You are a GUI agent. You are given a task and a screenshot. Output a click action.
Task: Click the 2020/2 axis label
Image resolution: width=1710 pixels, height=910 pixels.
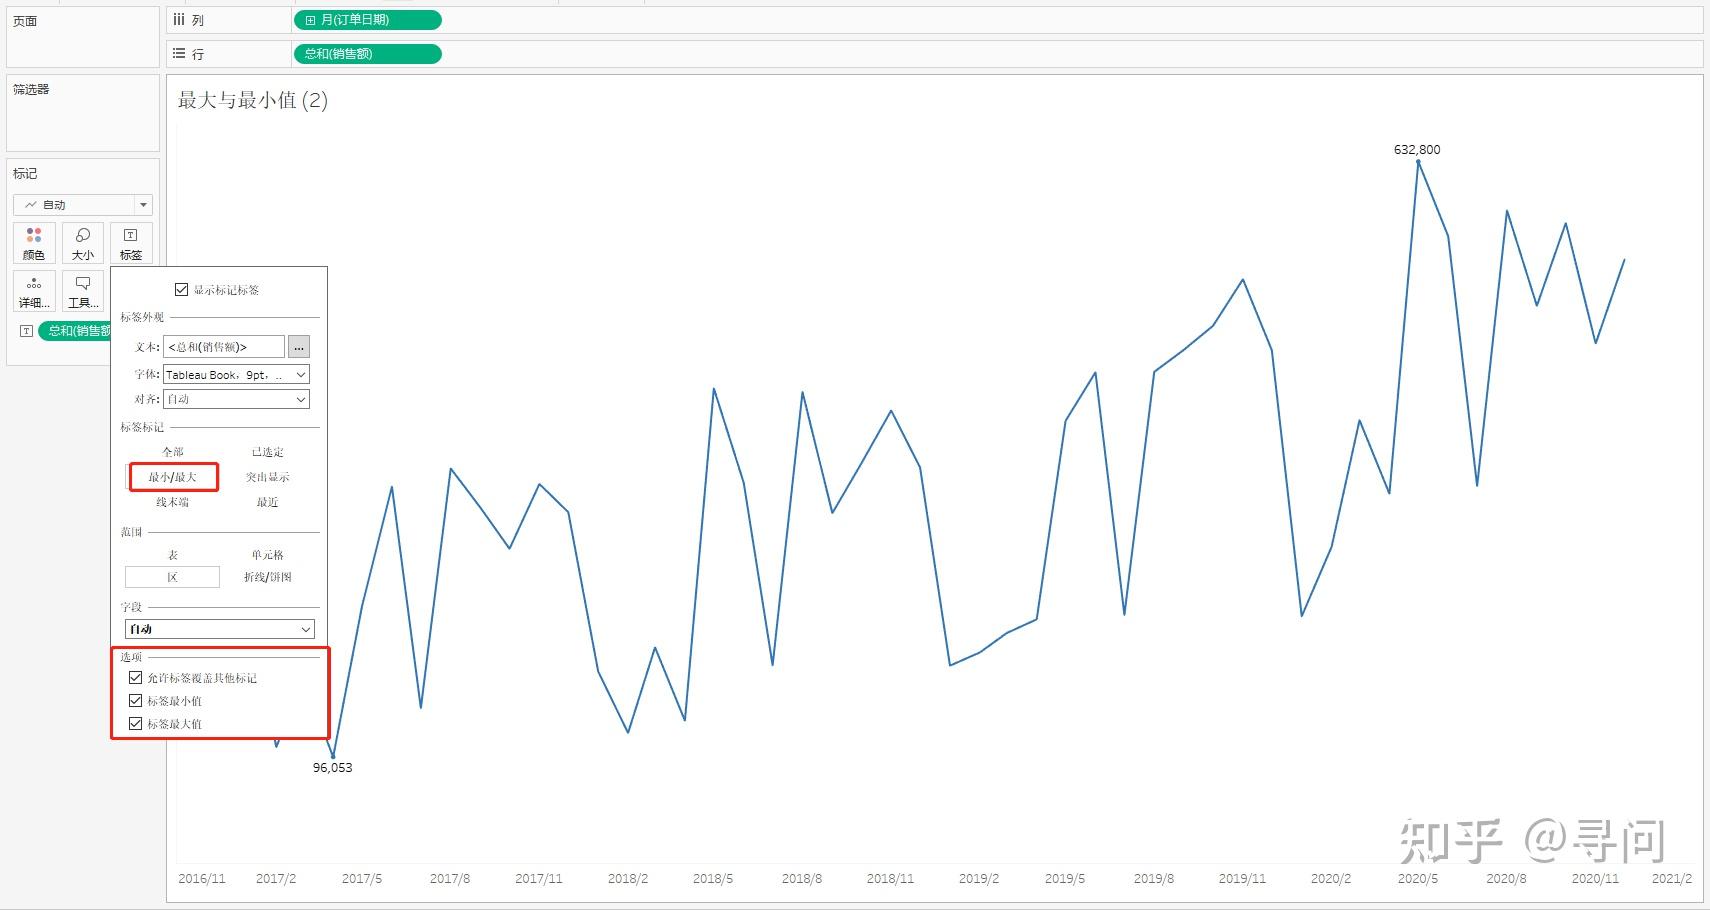click(x=1331, y=879)
